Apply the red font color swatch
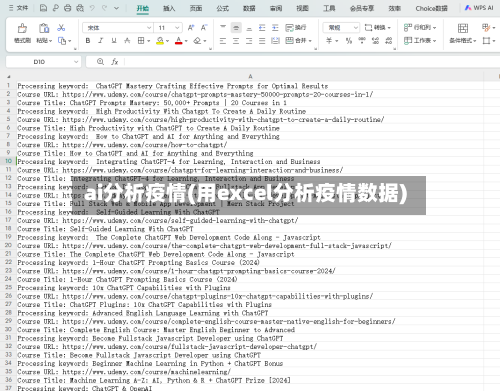Screen dimensions: 500x391 [179, 41]
